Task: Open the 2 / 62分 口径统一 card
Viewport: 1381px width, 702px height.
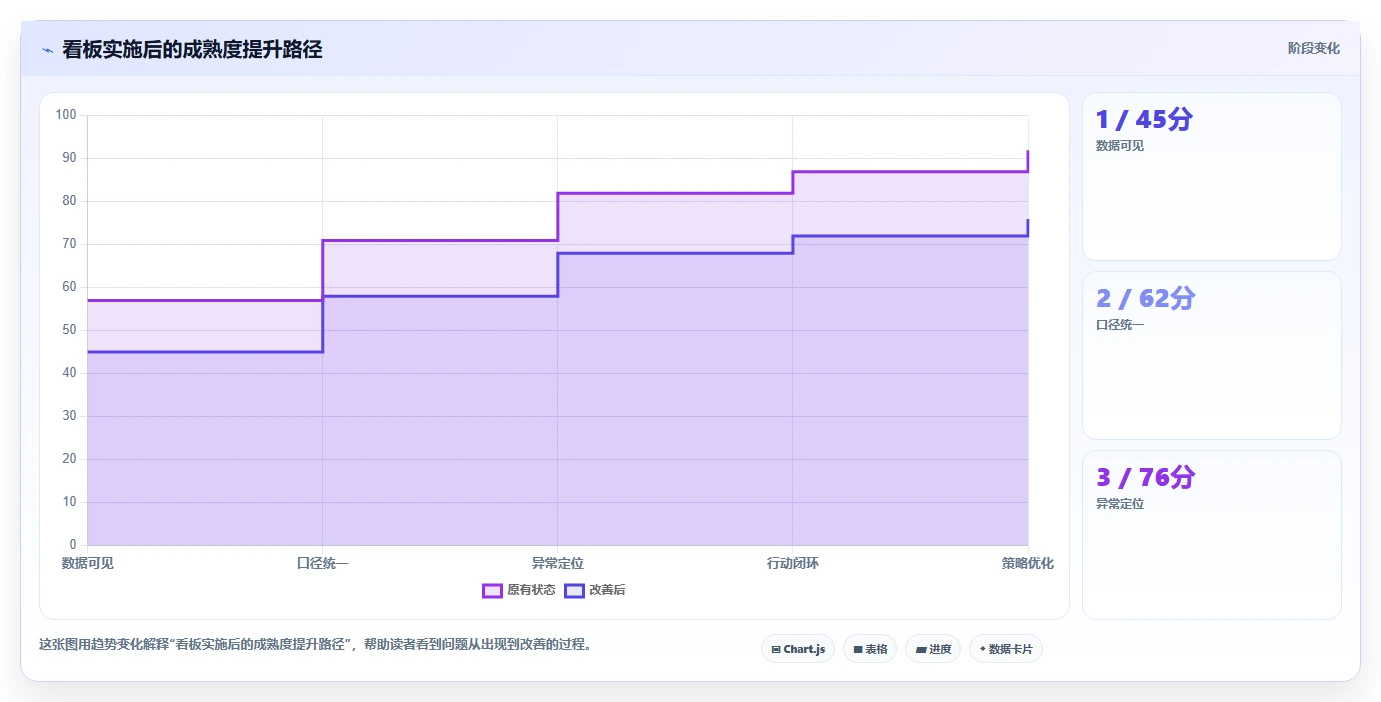Action: coord(1212,356)
